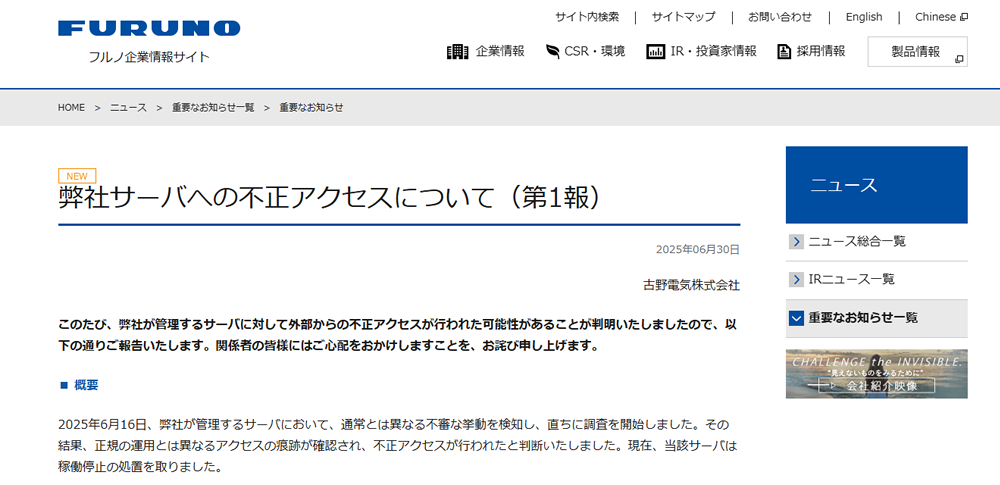Click down-chevron icon beside 重要なお知らせ一覧
This screenshot has width=1000, height=485.
(796, 318)
